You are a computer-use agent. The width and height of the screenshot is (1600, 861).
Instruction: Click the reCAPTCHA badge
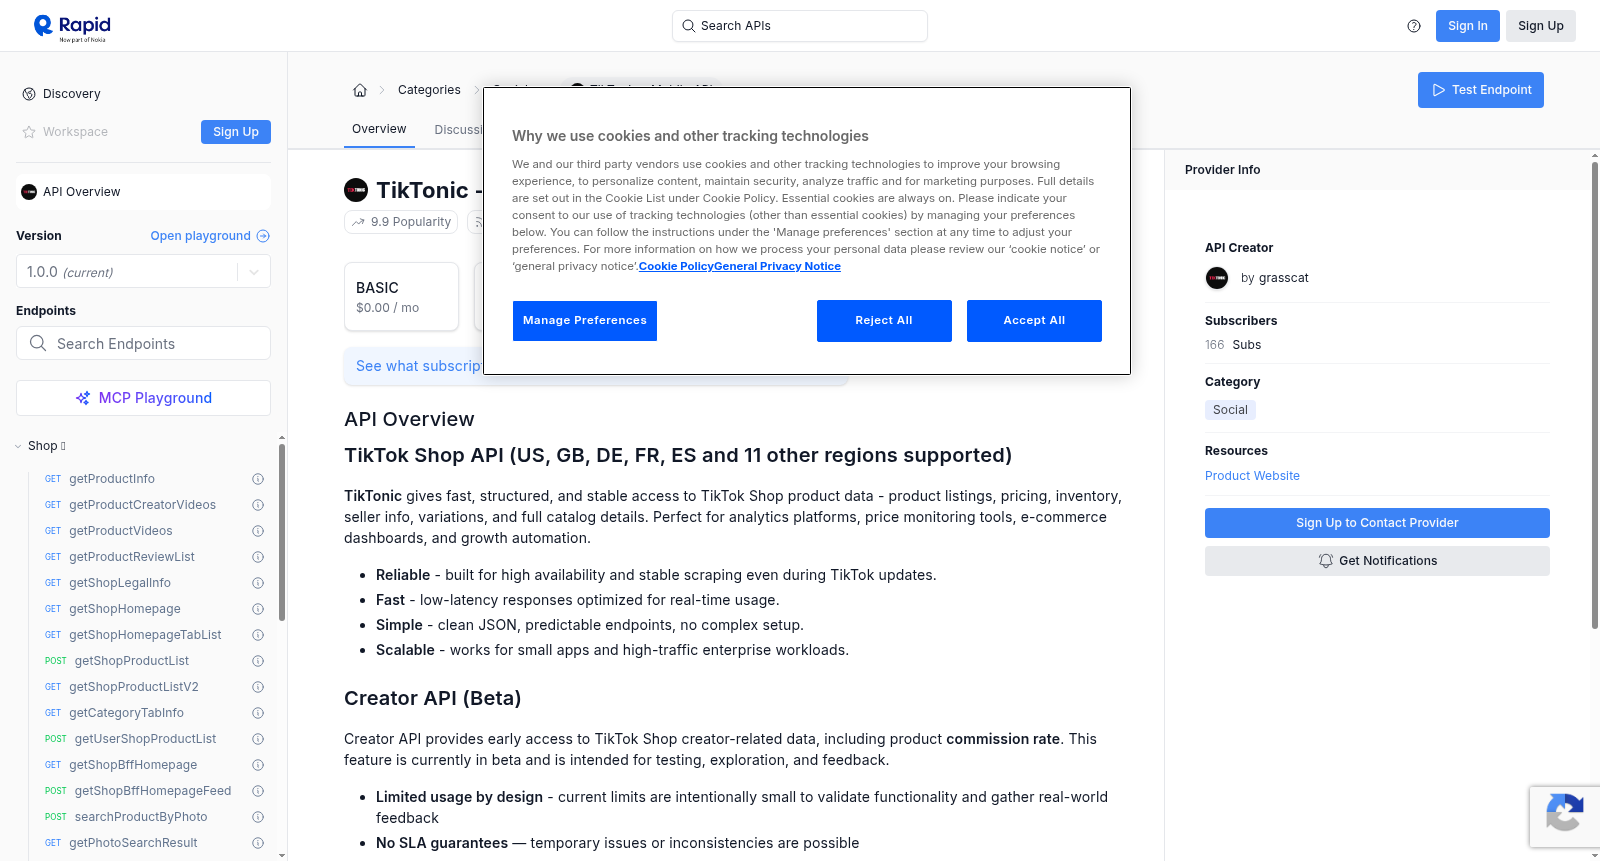point(1564,818)
